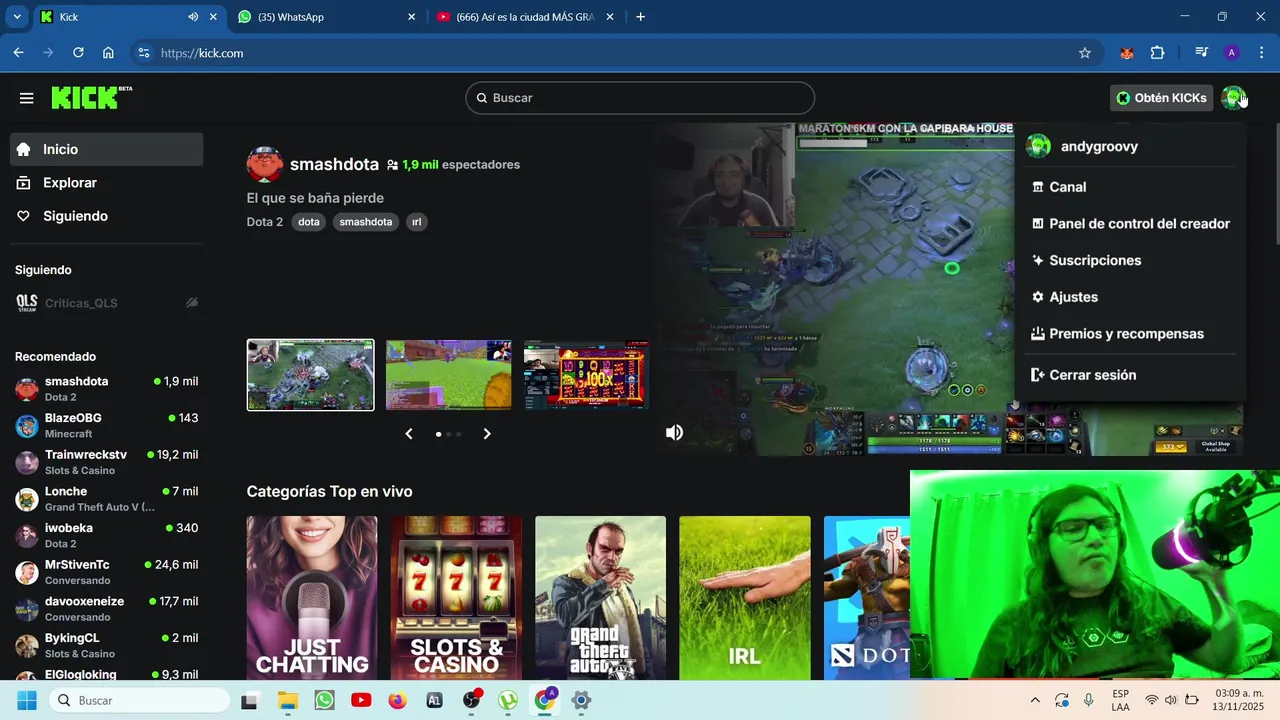Click next carousel arrow
The width and height of the screenshot is (1280, 720).
(487, 434)
